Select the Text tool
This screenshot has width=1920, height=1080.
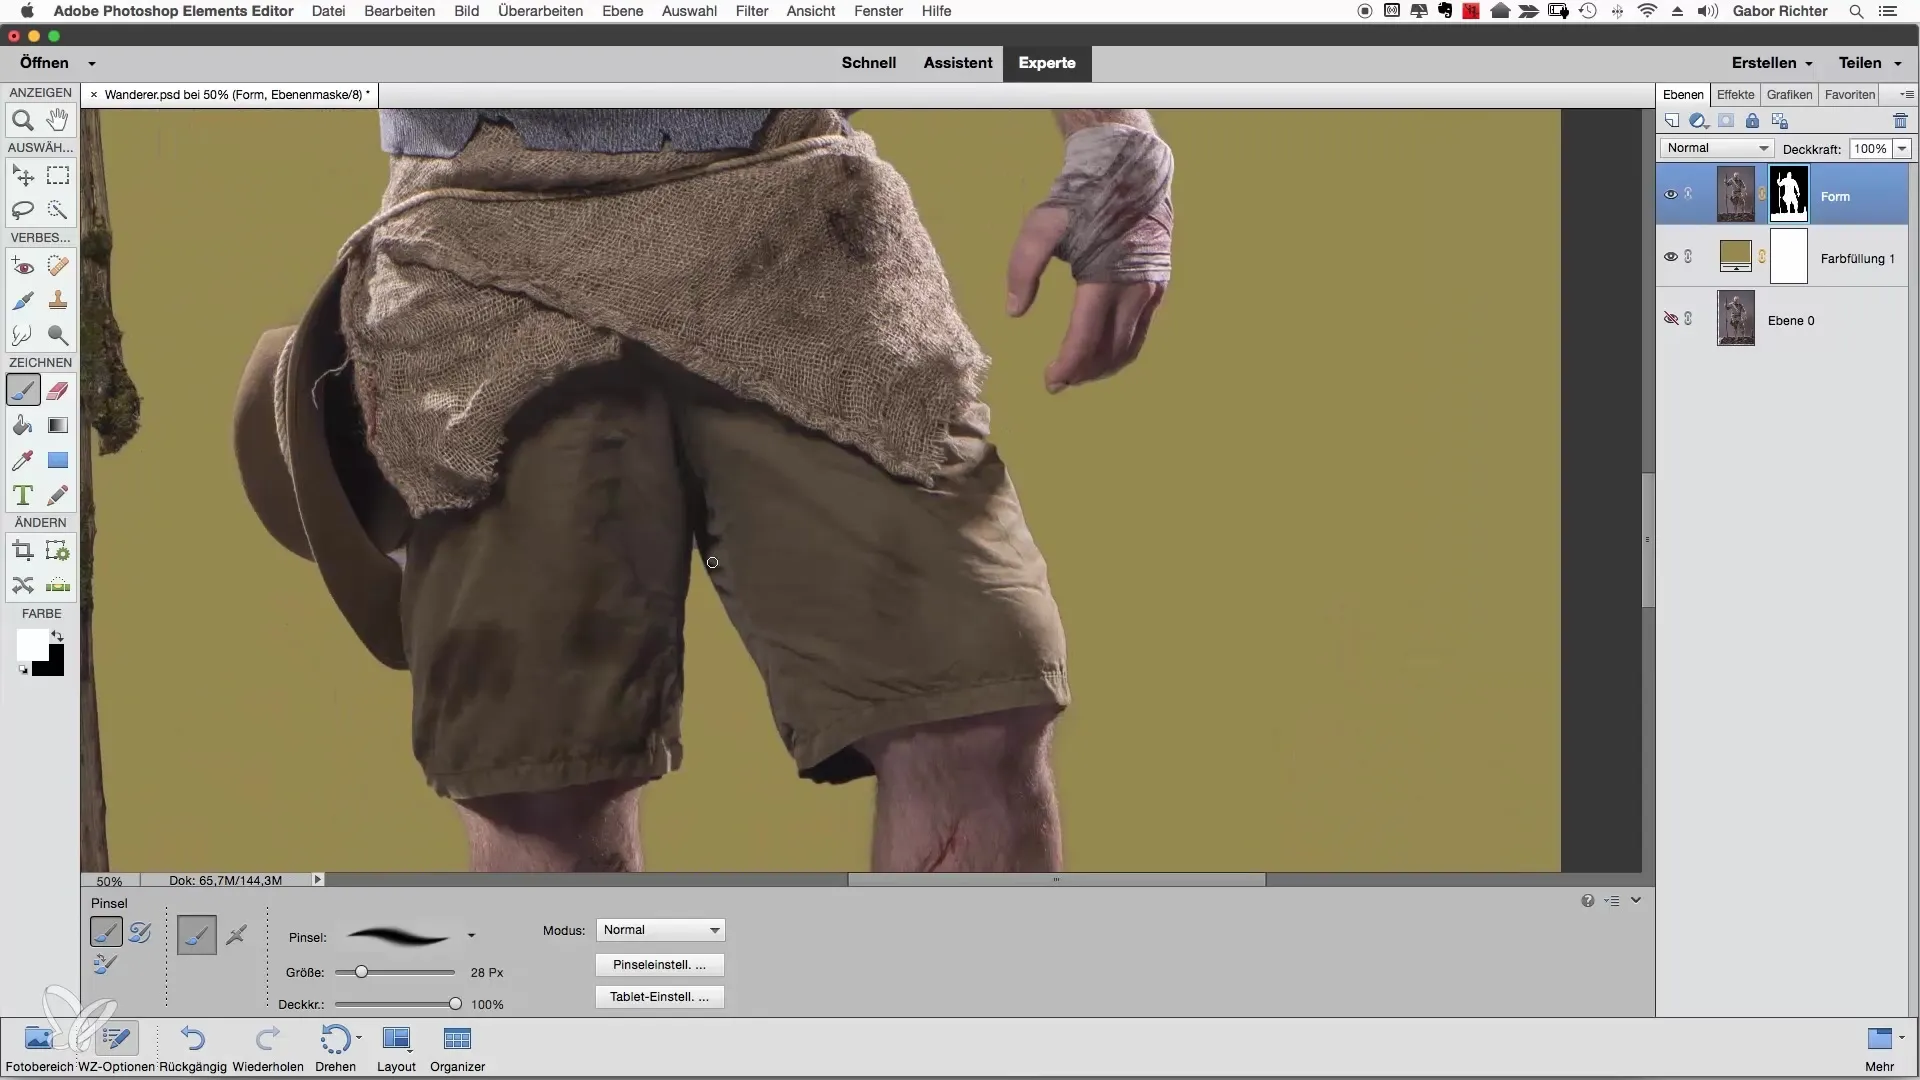coord(23,495)
